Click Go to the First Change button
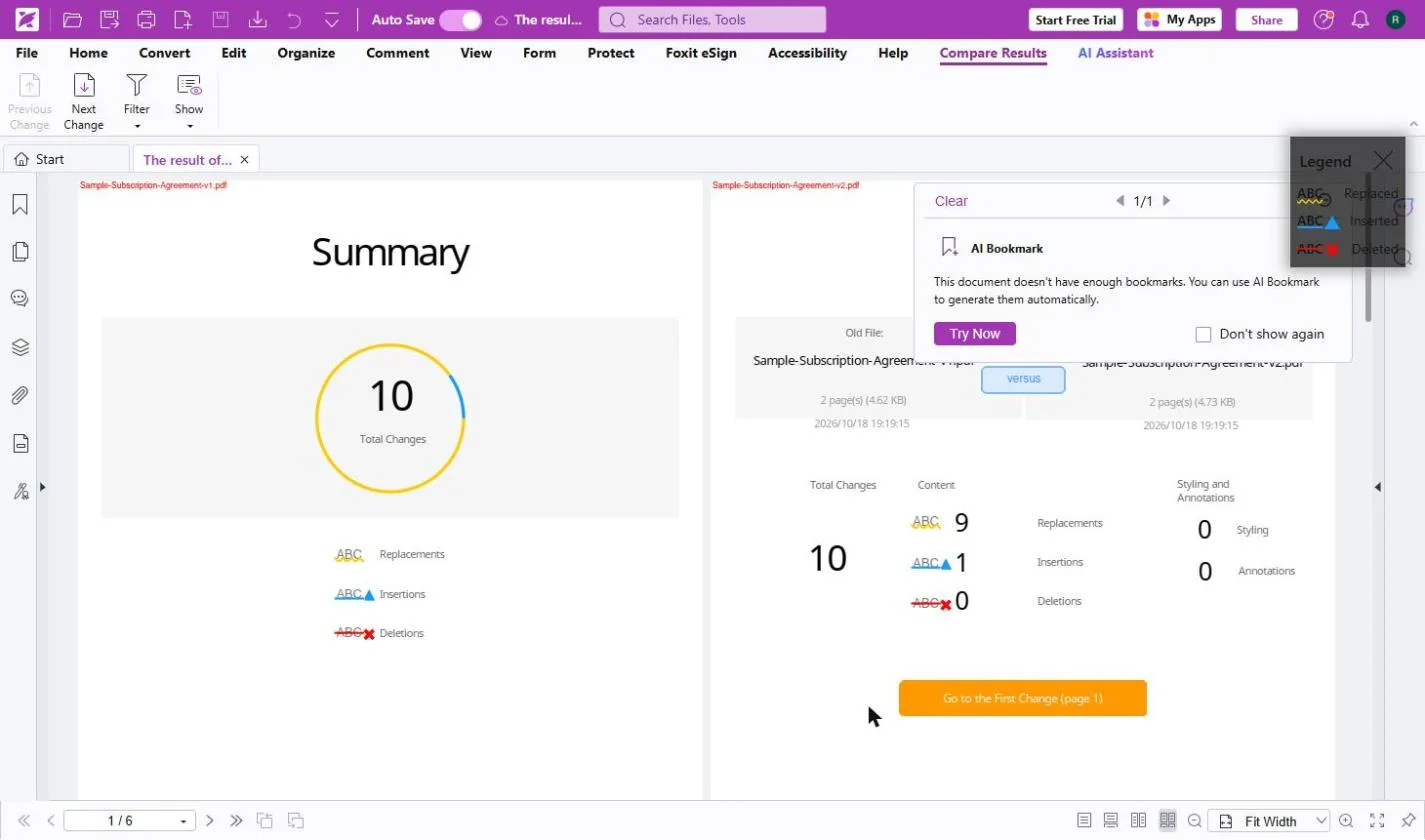The width and height of the screenshot is (1425, 840). click(x=1022, y=698)
